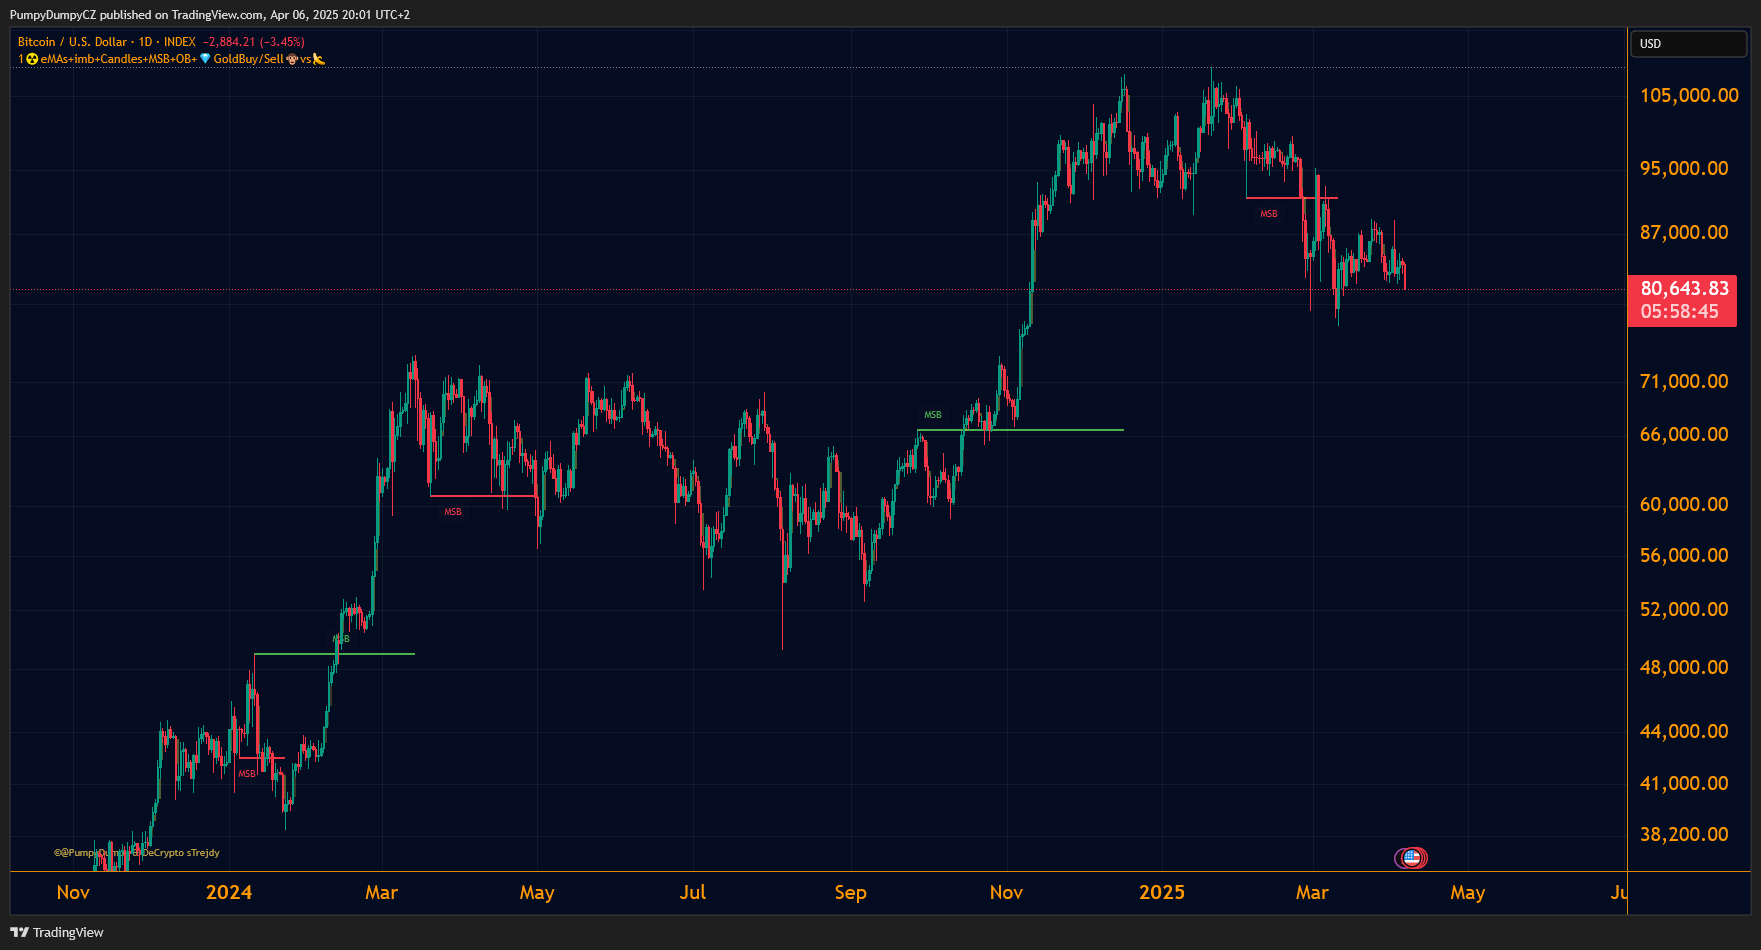Screen dimensions: 1761x950
Task: Click the 71,000.00 price axis label
Action: pyautogui.click(x=1684, y=381)
